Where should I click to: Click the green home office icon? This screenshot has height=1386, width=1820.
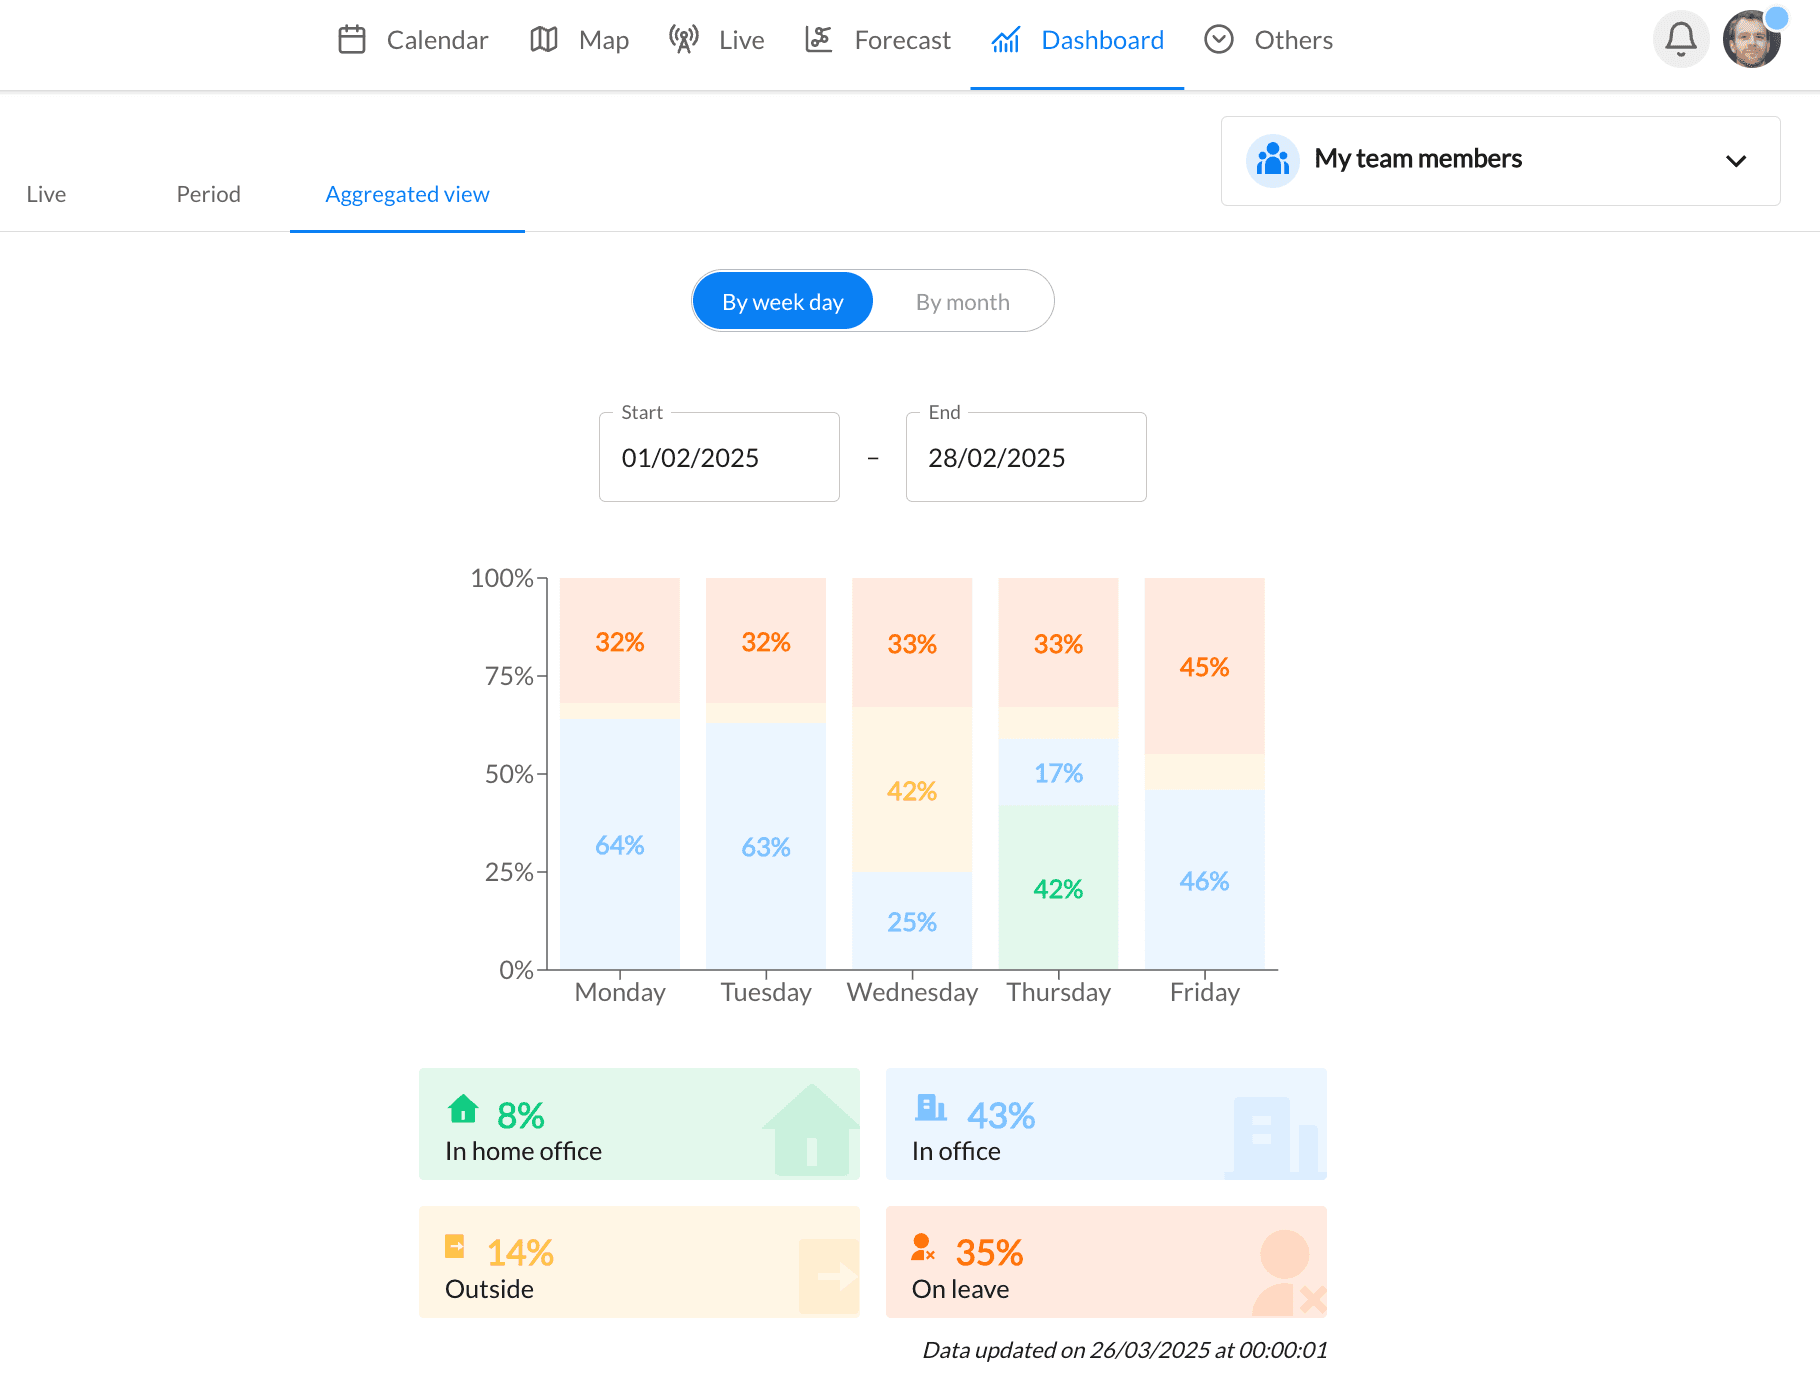coord(462,1110)
